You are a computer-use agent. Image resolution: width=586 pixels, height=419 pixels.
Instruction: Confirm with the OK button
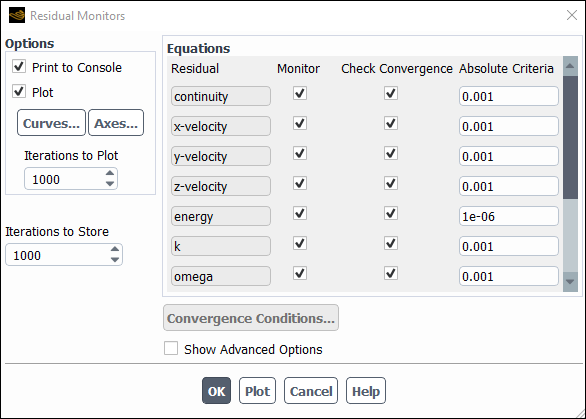216,391
